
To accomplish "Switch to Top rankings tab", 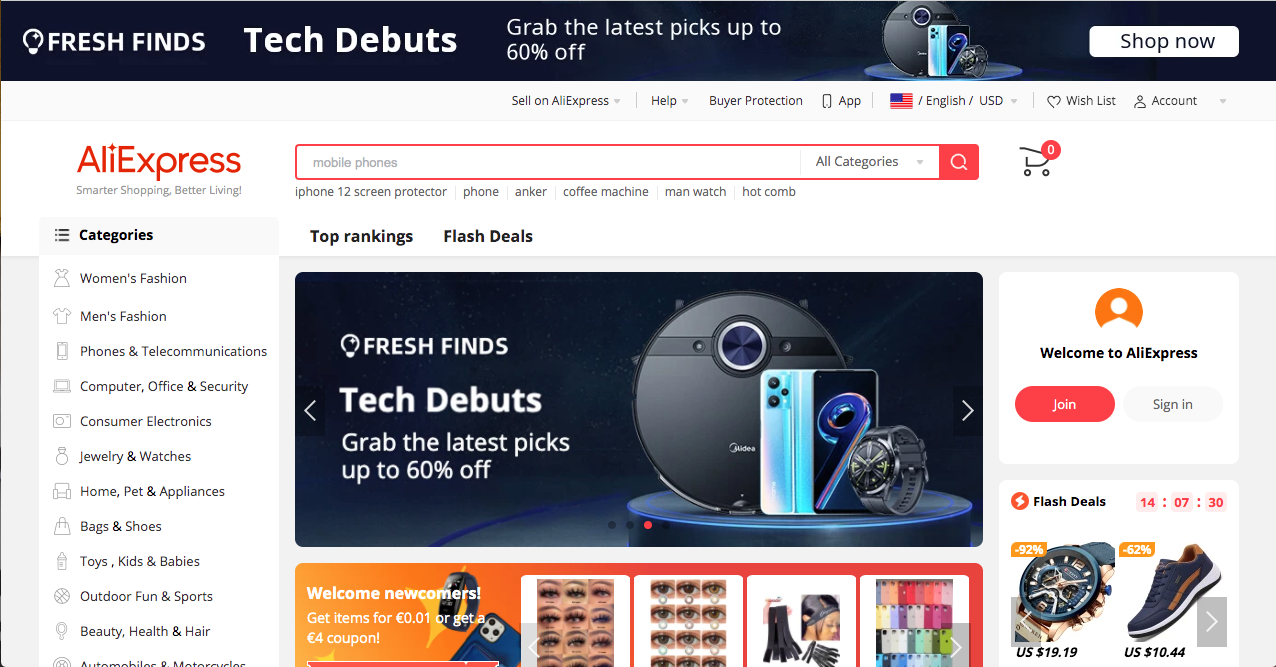I will pos(361,236).
